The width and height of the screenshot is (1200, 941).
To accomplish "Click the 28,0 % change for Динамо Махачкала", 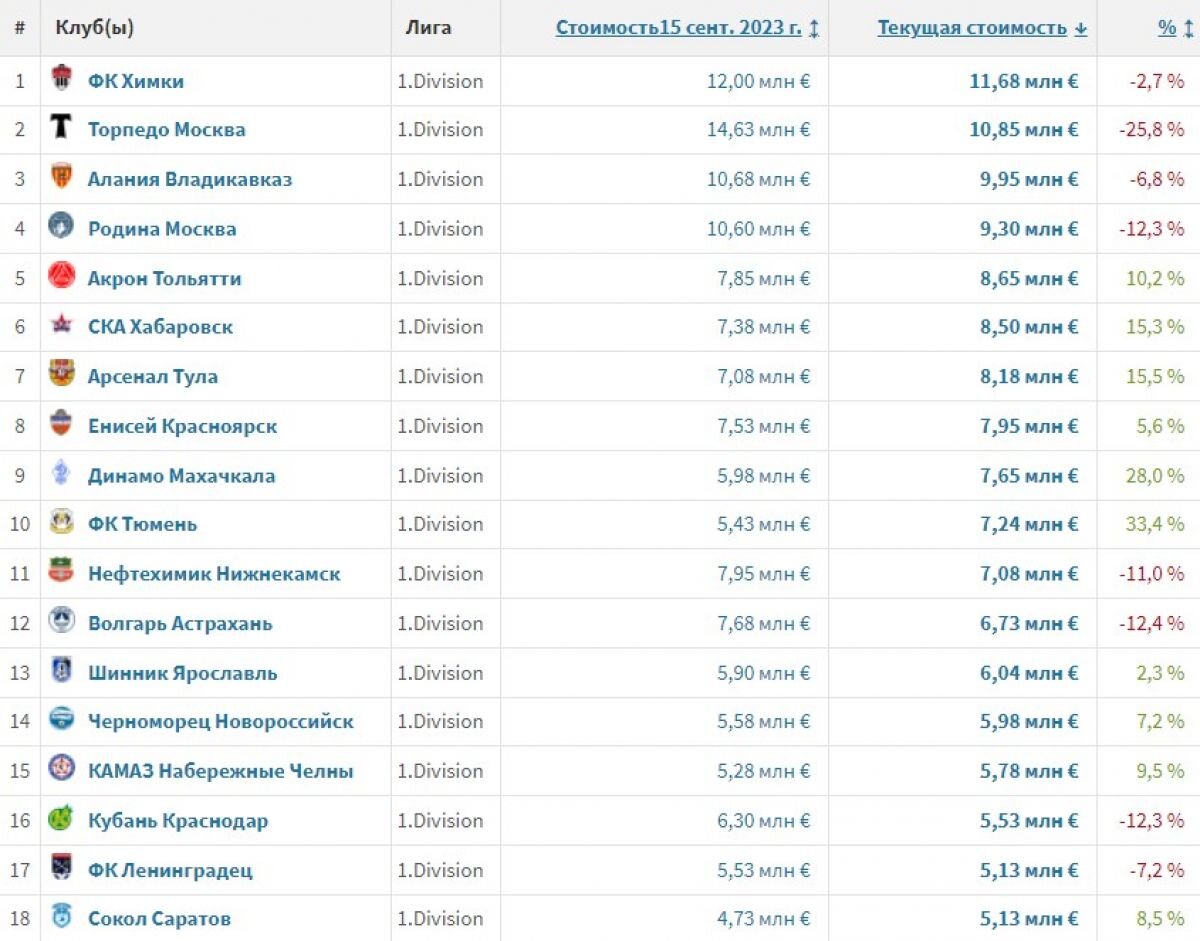I will pos(1155,476).
